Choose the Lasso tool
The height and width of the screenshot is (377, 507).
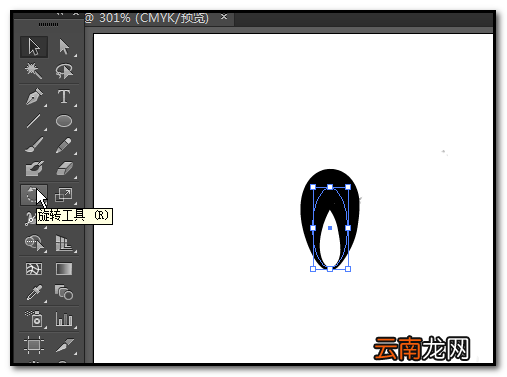pyautogui.click(x=64, y=71)
